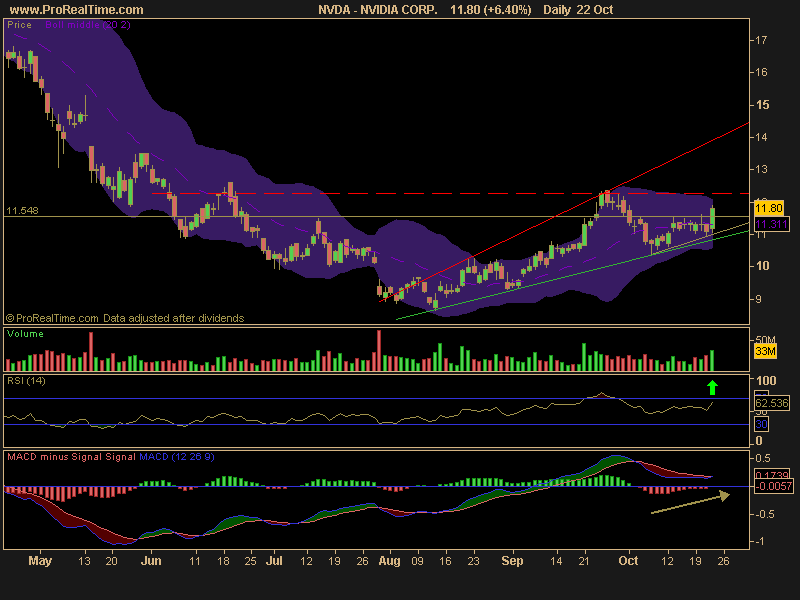The height and width of the screenshot is (600, 800).
Task: Select the Volume panel label
Action: tap(25, 334)
